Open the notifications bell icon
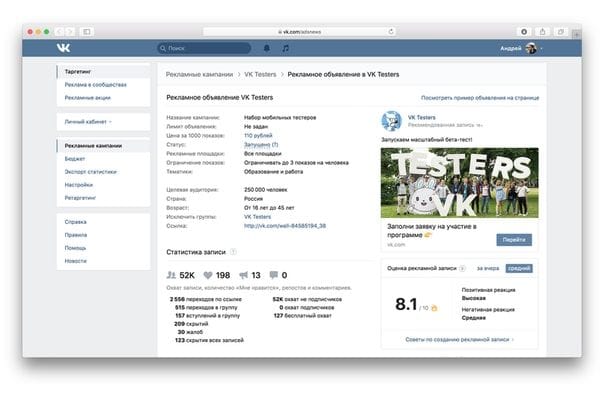Viewport: 604px width, 396px height. pos(267,48)
